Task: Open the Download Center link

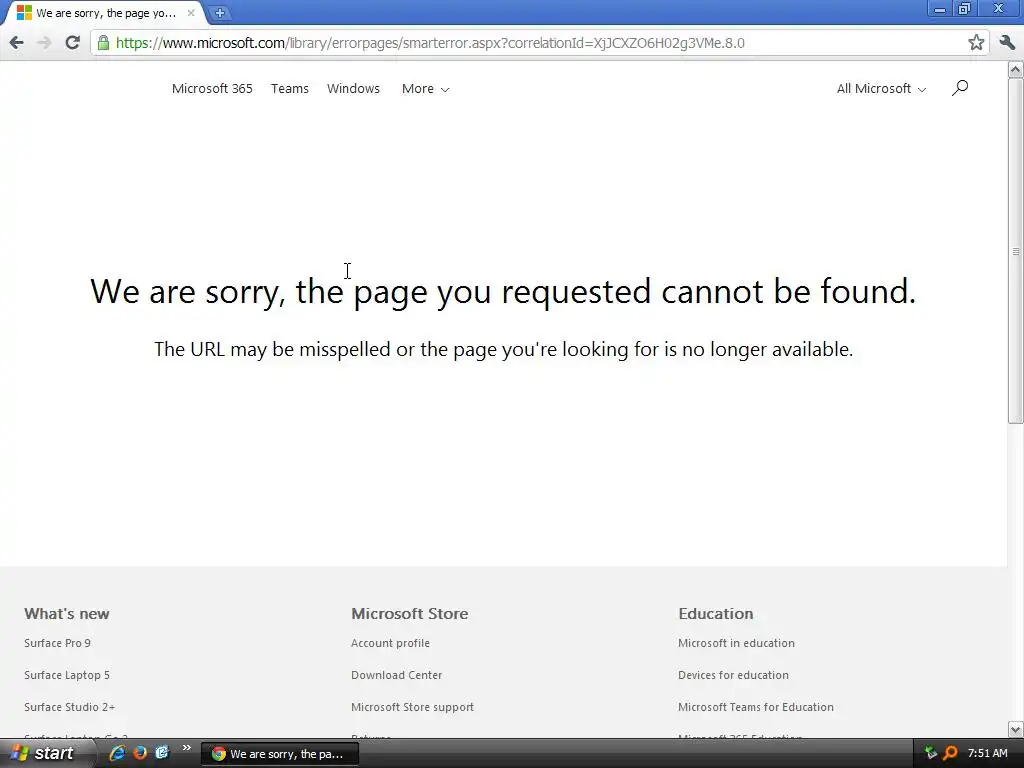Action: [396, 675]
